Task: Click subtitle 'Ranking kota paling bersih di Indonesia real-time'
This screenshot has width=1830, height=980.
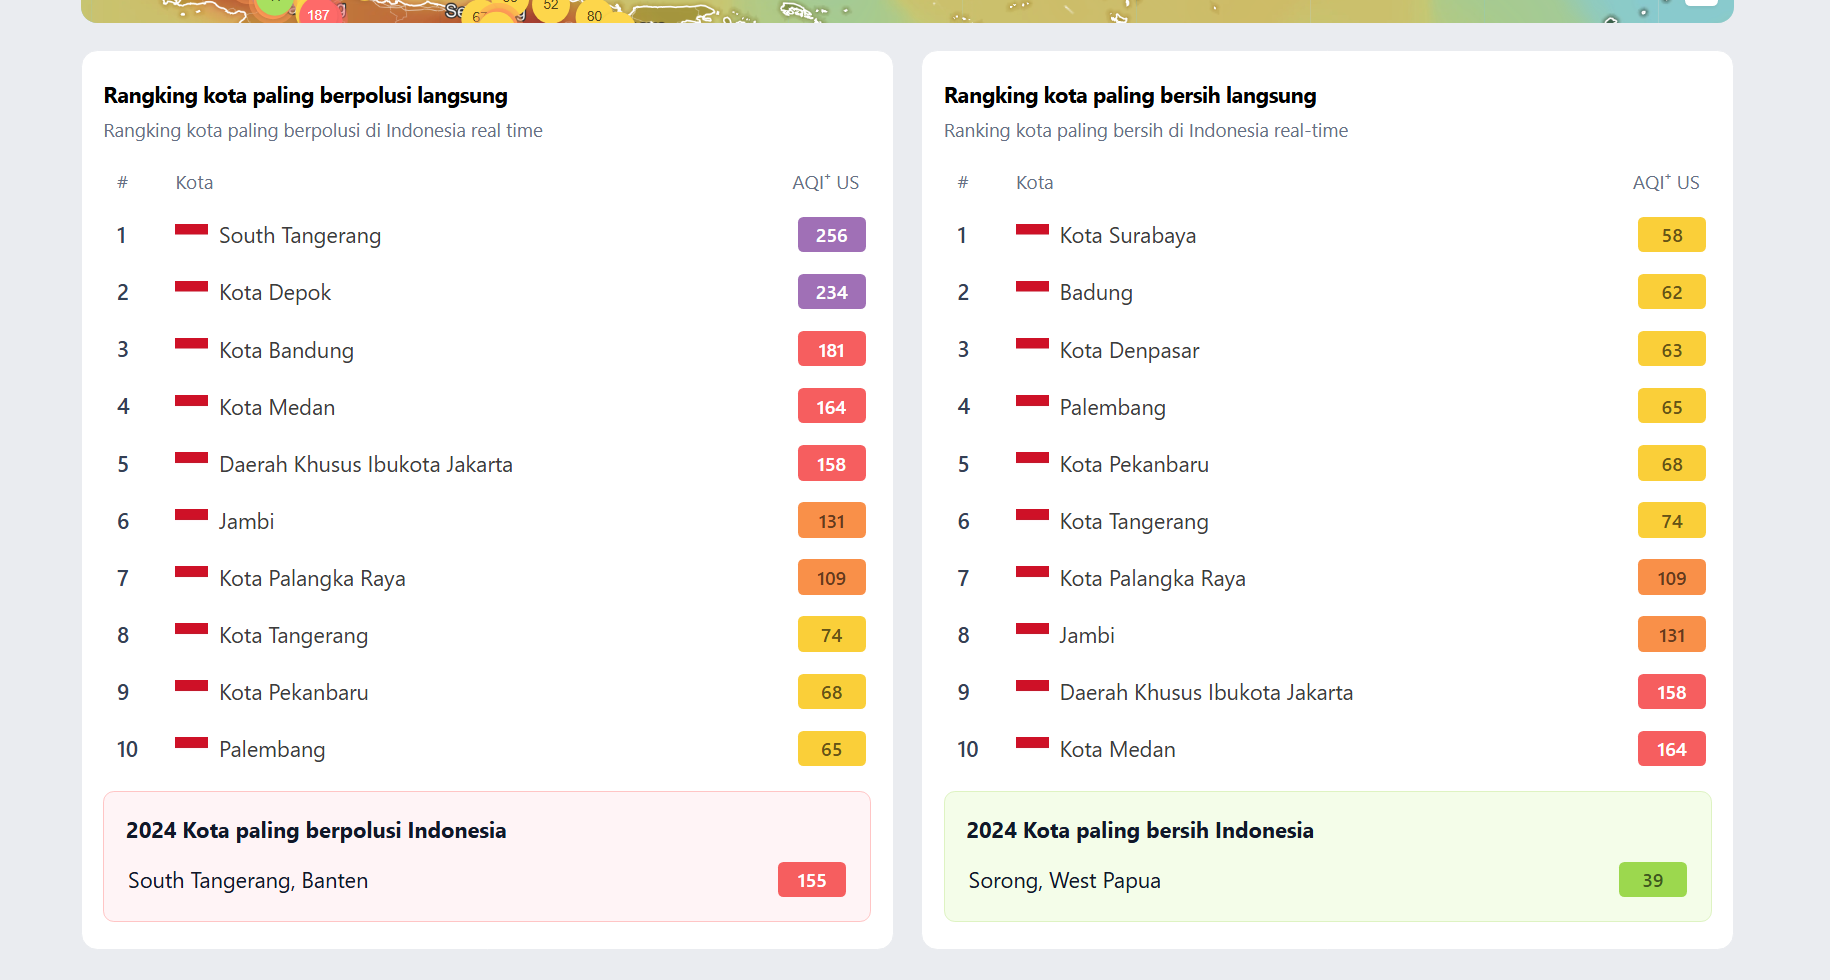Action: click(1146, 131)
